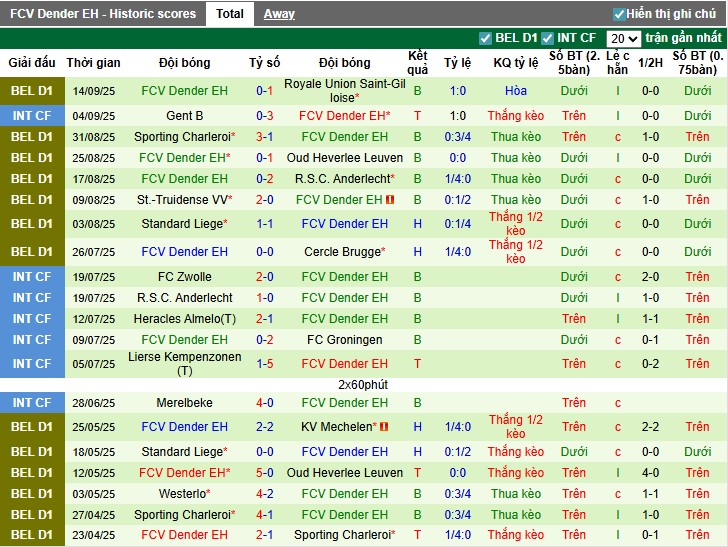Click the BEL D1 badge on 14/09/25 row

pos(31,91)
